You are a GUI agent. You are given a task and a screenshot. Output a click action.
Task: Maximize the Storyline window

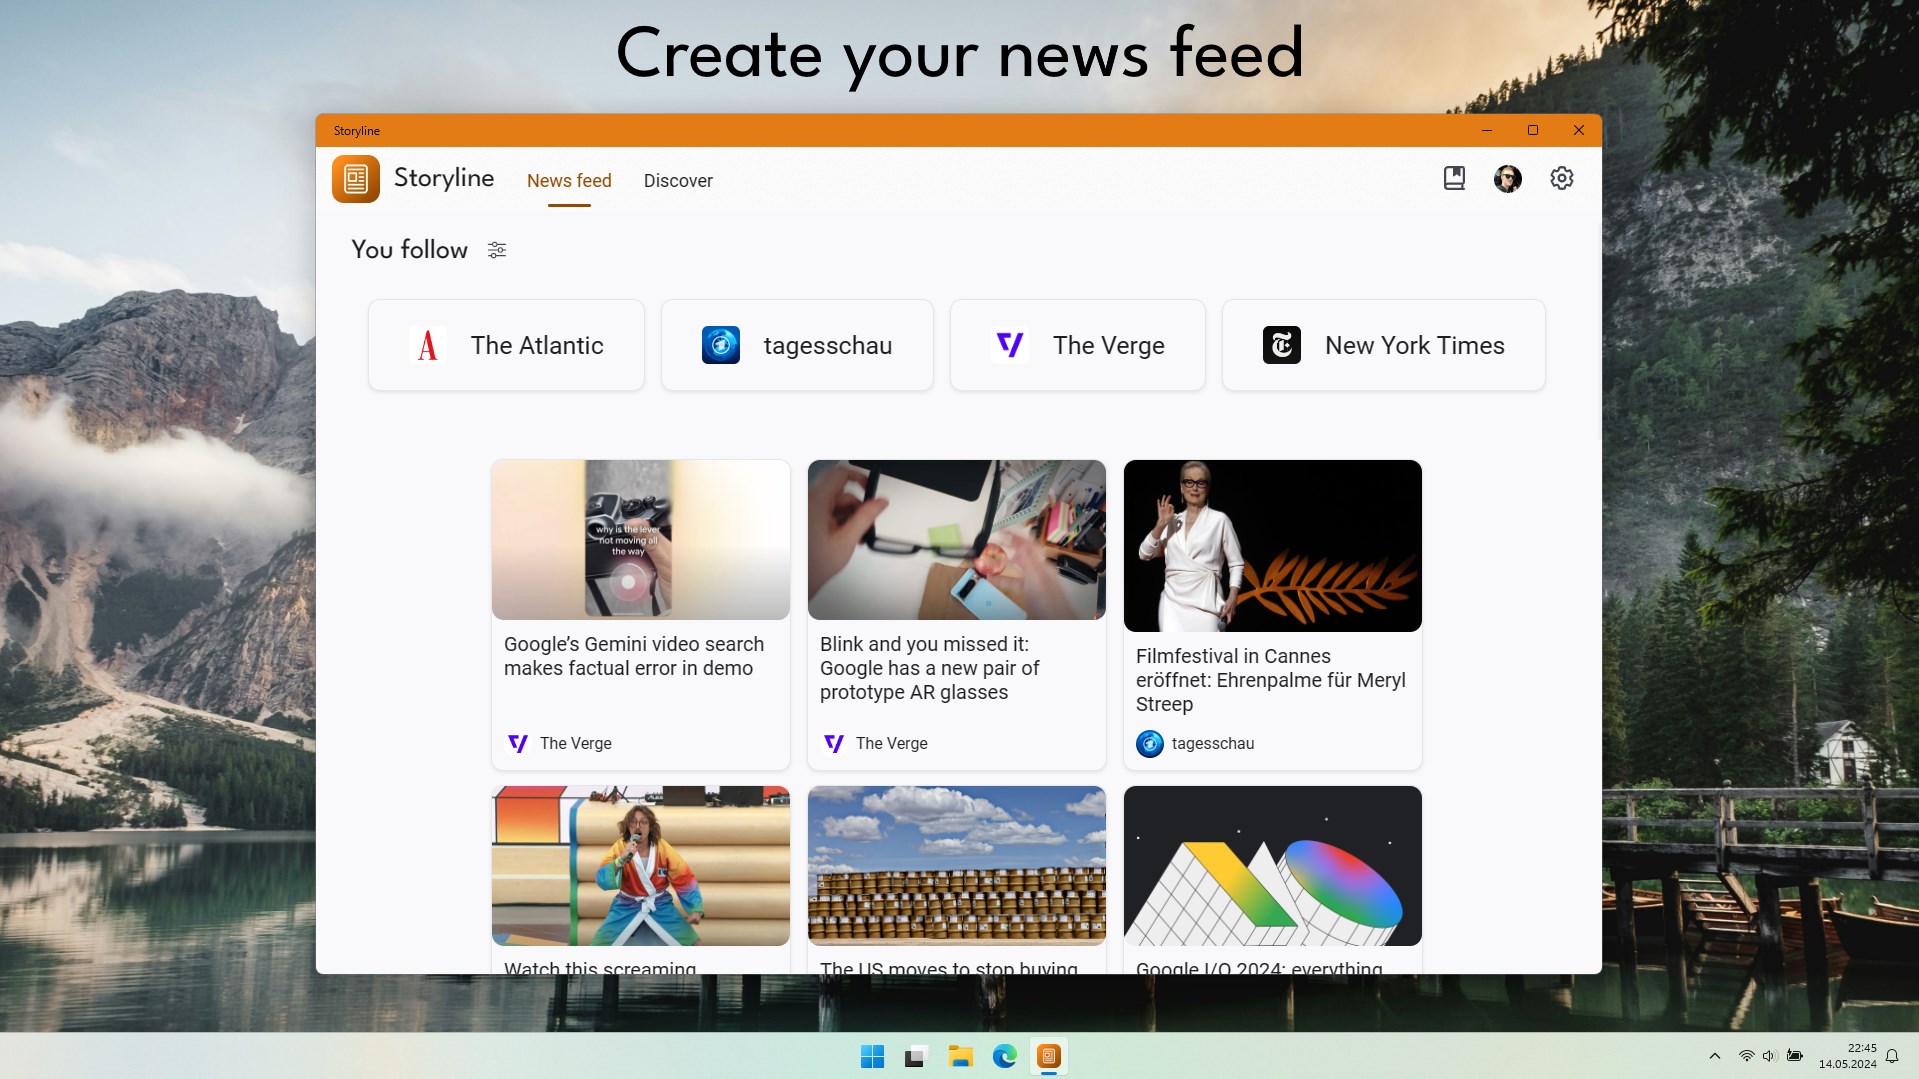[x=1533, y=130]
